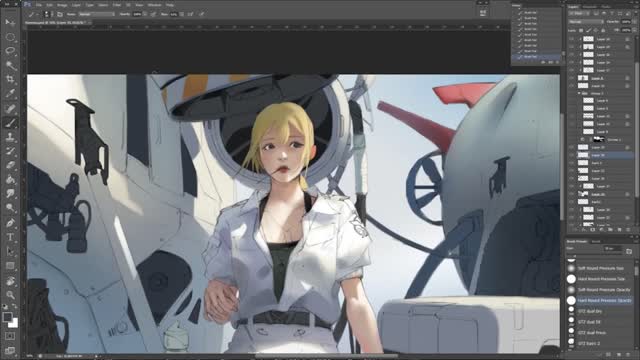The height and width of the screenshot is (360, 640).
Task: Select the Lasso tool
Action: (x=10, y=51)
